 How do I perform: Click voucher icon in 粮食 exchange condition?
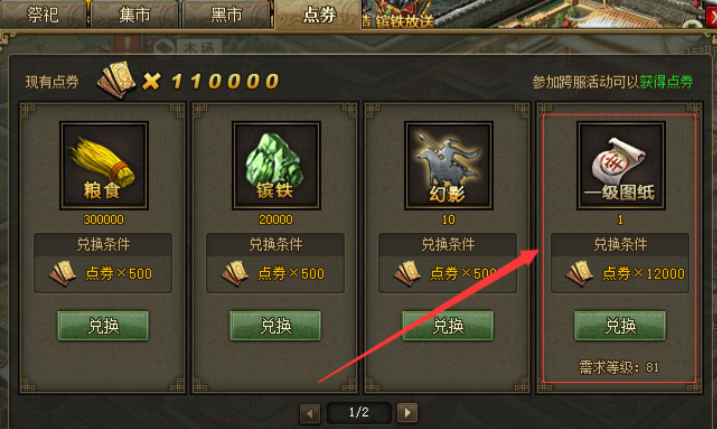(x=63, y=273)
